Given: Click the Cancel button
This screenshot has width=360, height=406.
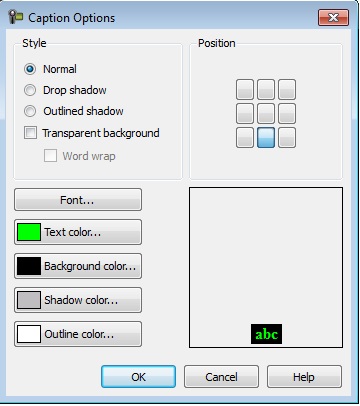Looking at the screenshot, I should coord(221,377).
